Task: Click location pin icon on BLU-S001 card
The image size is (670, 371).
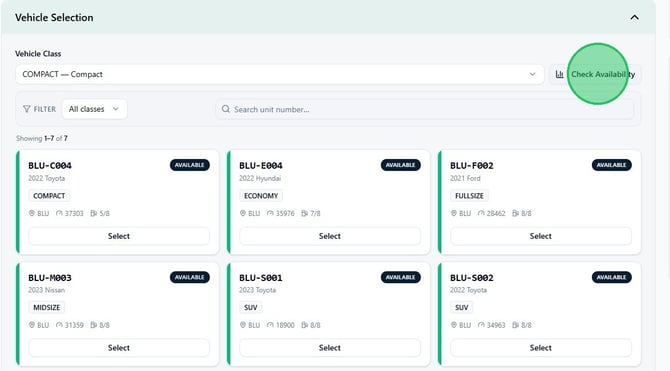Action: click(x=243, y=325)
